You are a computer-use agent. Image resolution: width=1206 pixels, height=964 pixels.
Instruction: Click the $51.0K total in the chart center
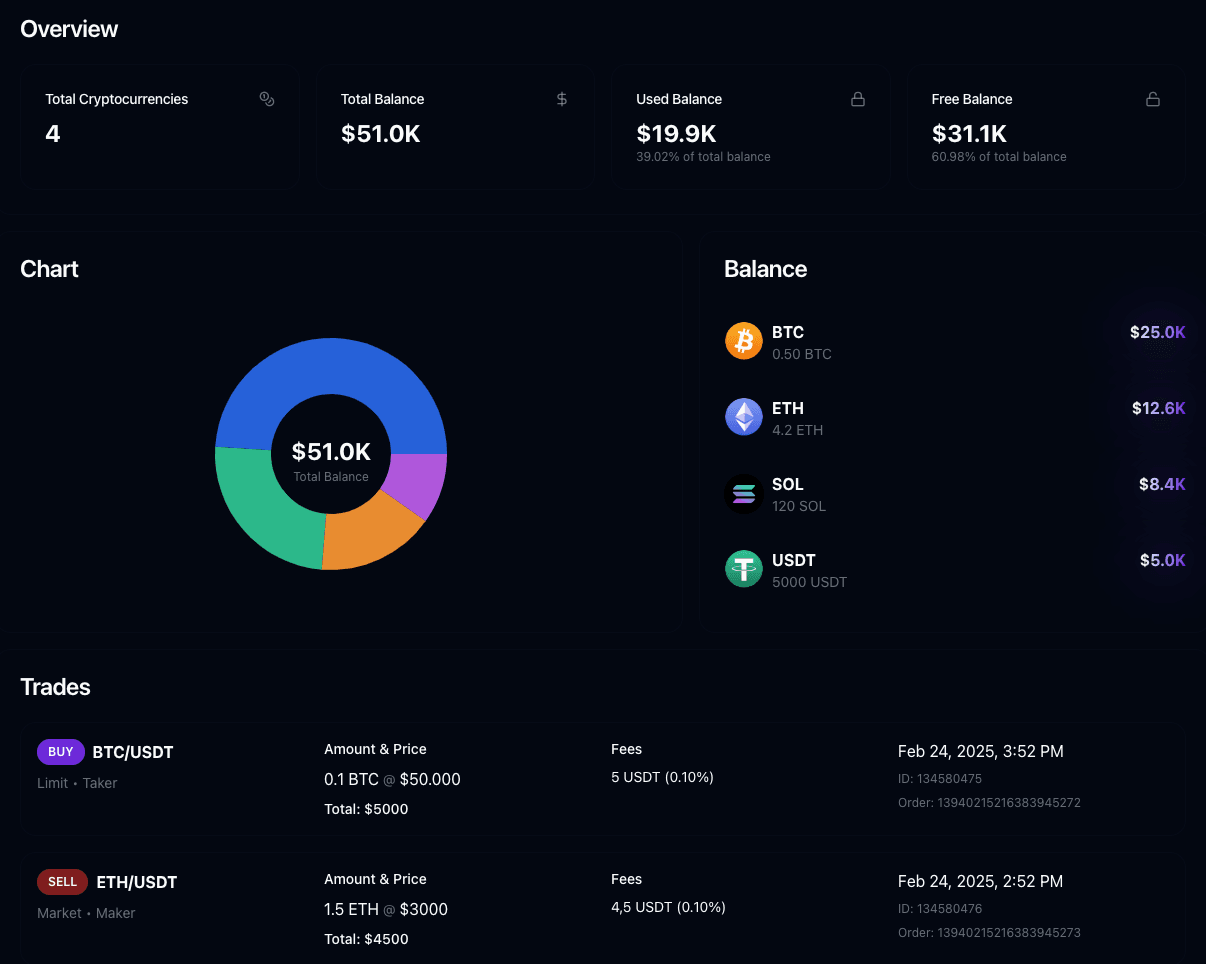click(x=331, y=451)
